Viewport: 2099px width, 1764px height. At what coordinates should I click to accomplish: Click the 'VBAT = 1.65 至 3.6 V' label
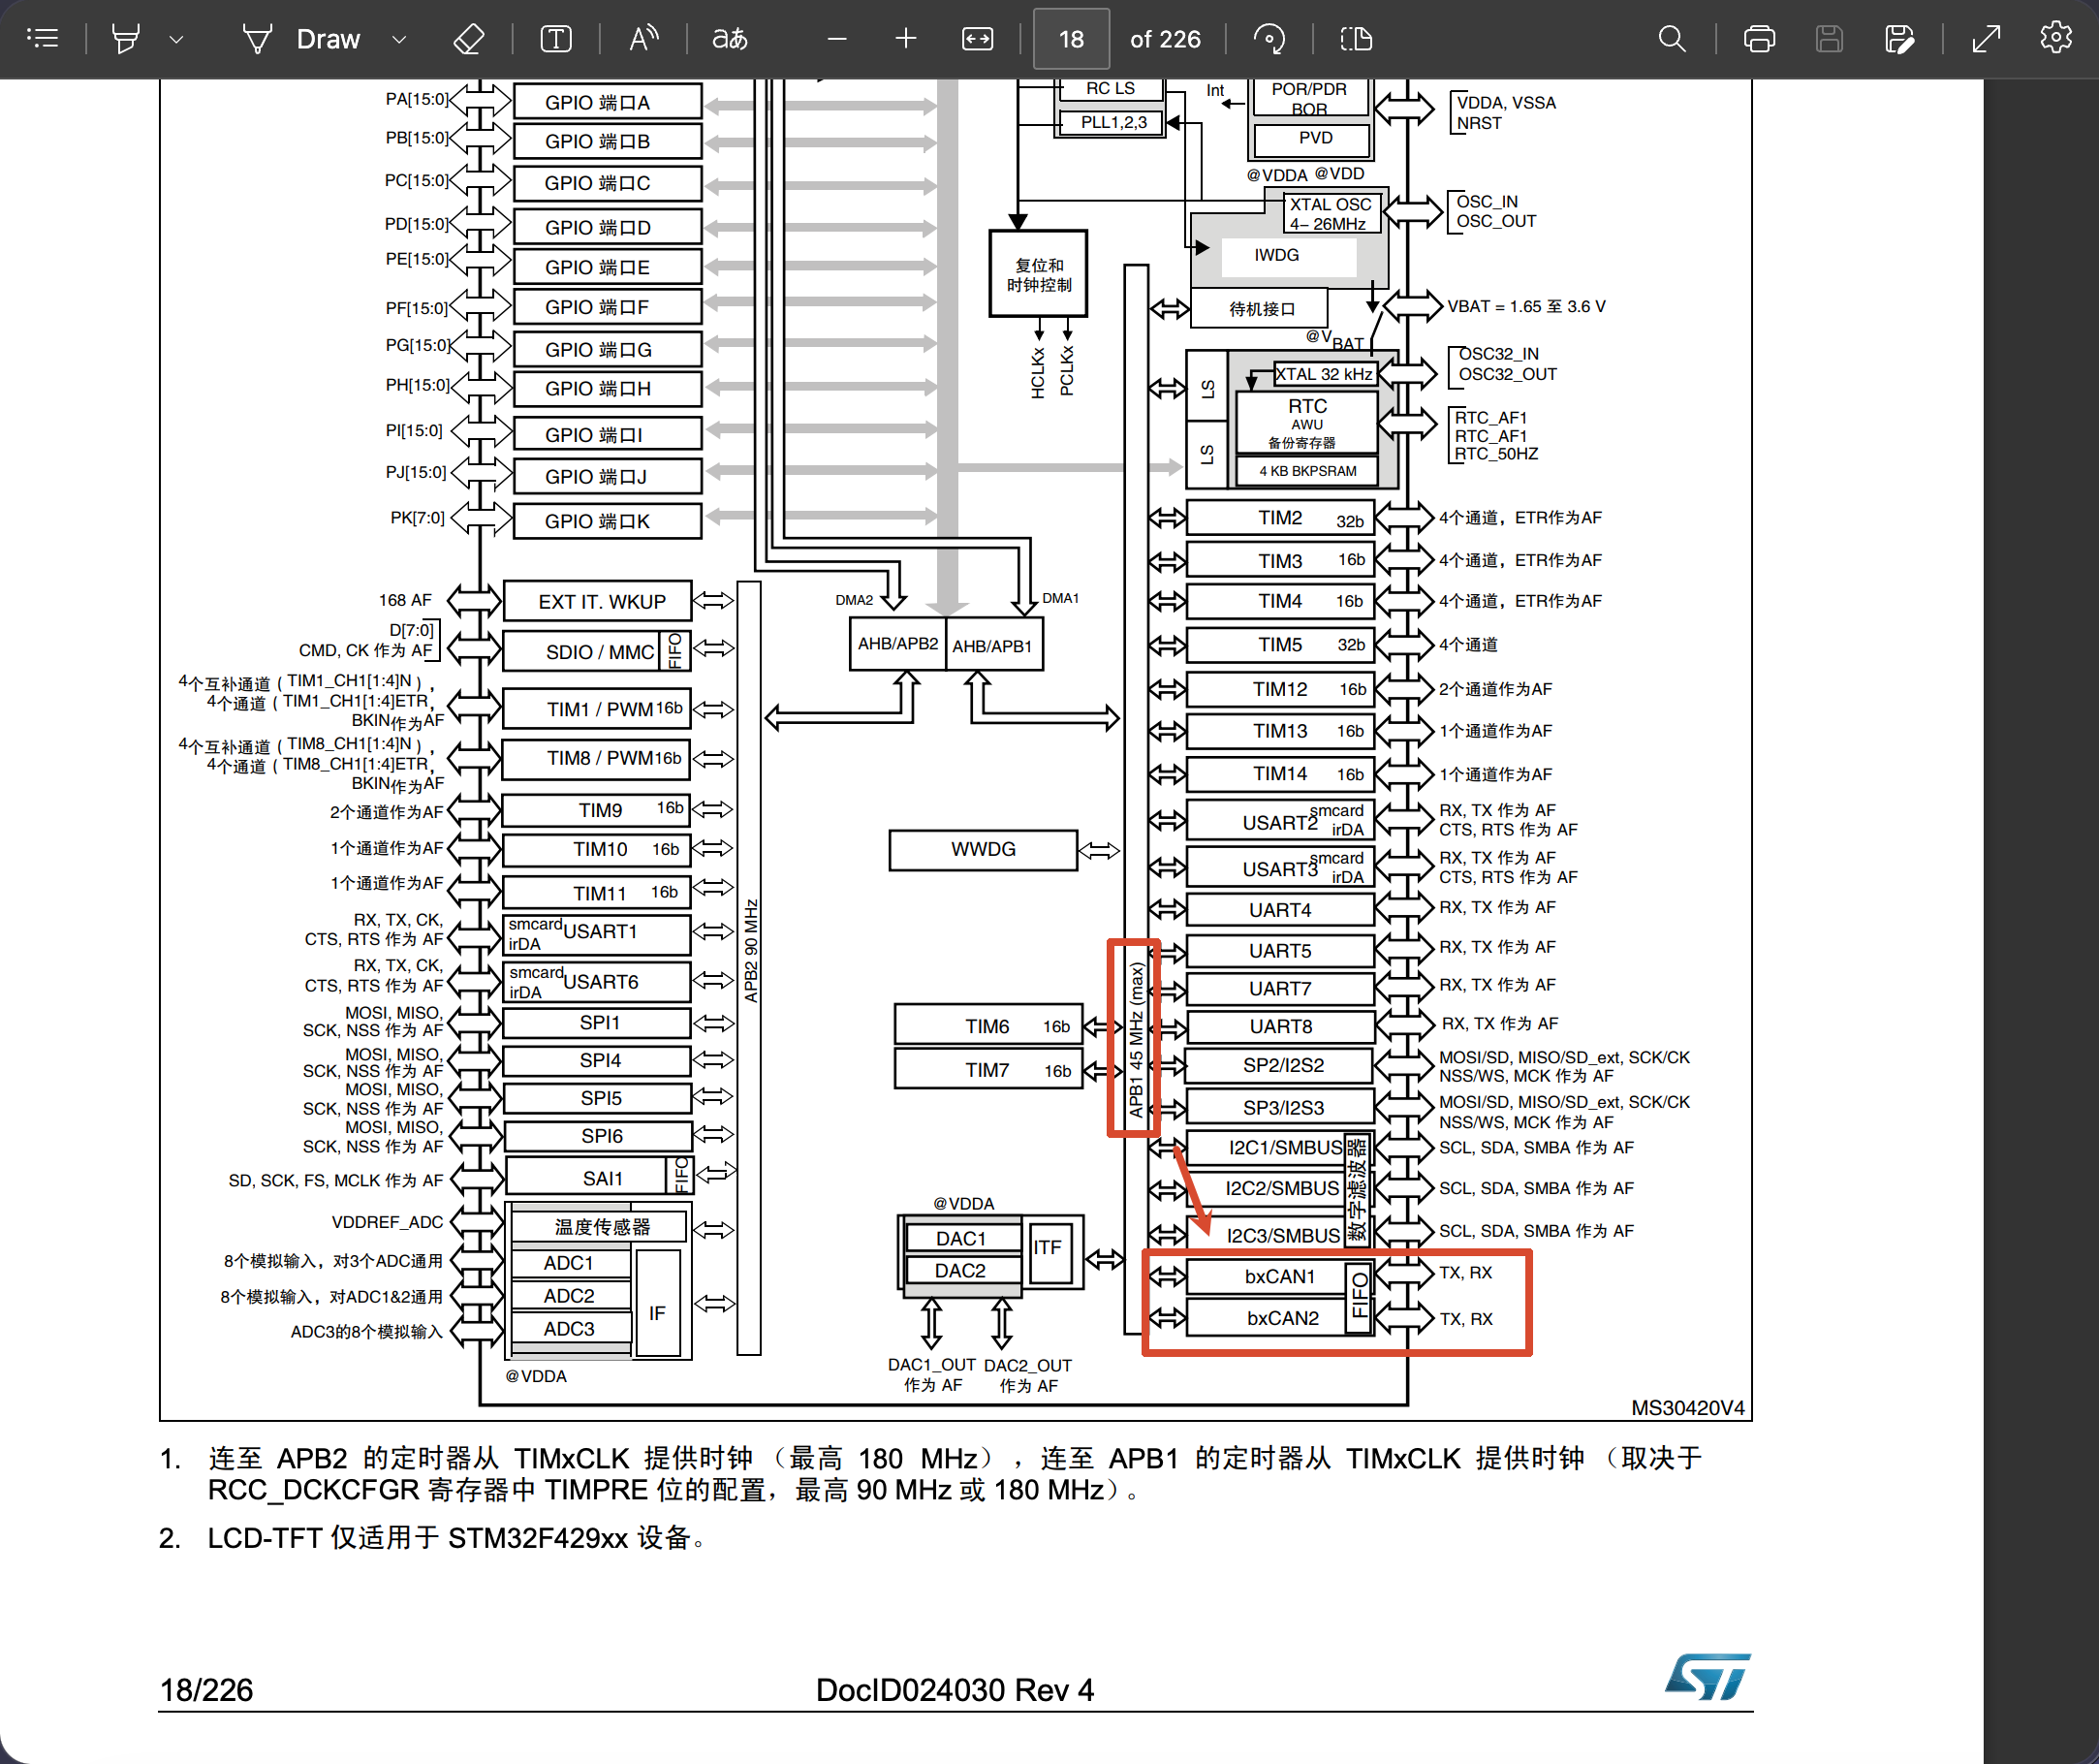click(1526, 306)
